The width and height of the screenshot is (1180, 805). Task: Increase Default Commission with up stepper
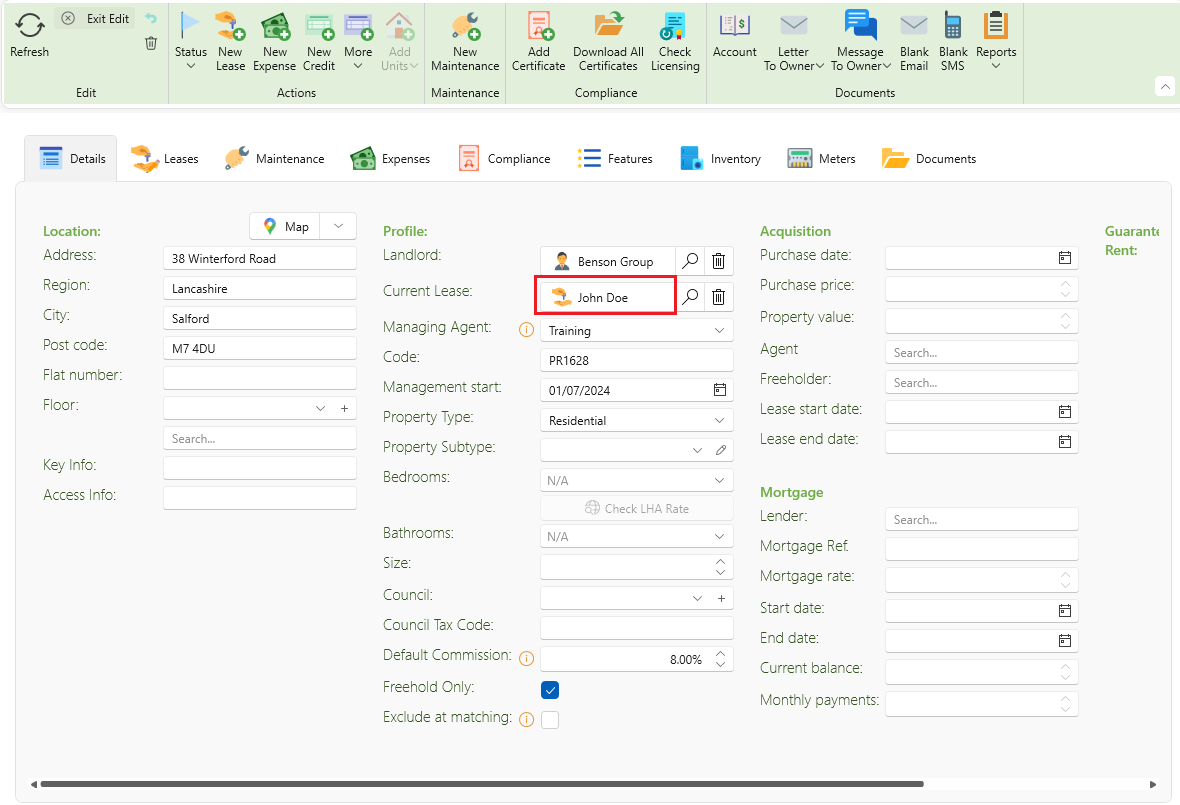721,654
